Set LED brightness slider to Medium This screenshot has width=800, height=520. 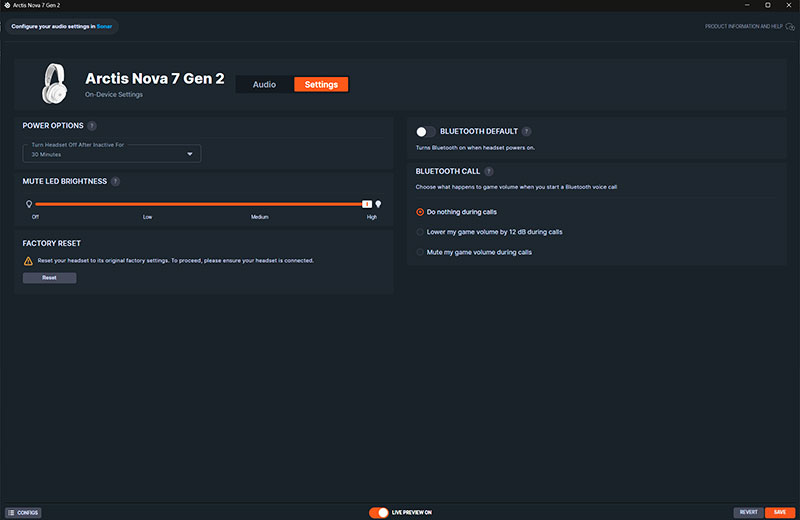tap(259, 203)
